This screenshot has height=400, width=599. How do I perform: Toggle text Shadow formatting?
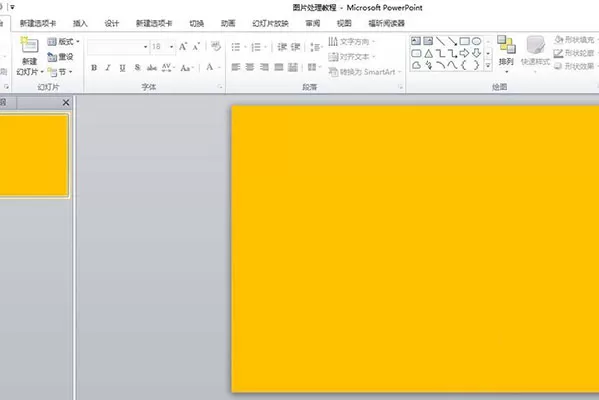[137, 68]
